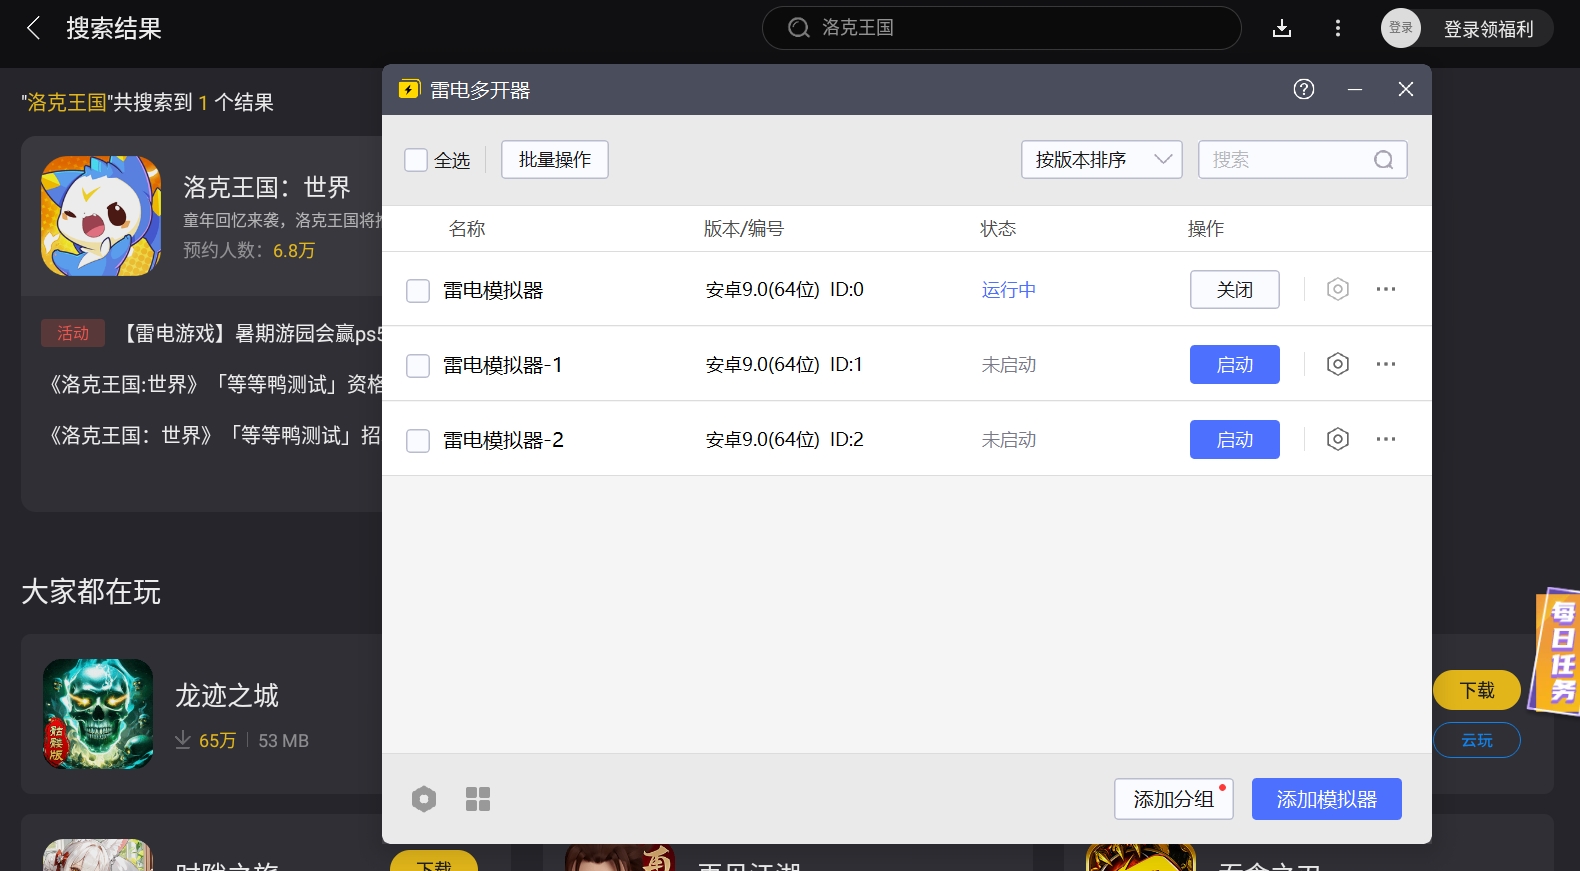Screen dimensions: 1580x871
Task: Open more options for 雷电模拟器-1
Action: click(x=1385, y=364)
